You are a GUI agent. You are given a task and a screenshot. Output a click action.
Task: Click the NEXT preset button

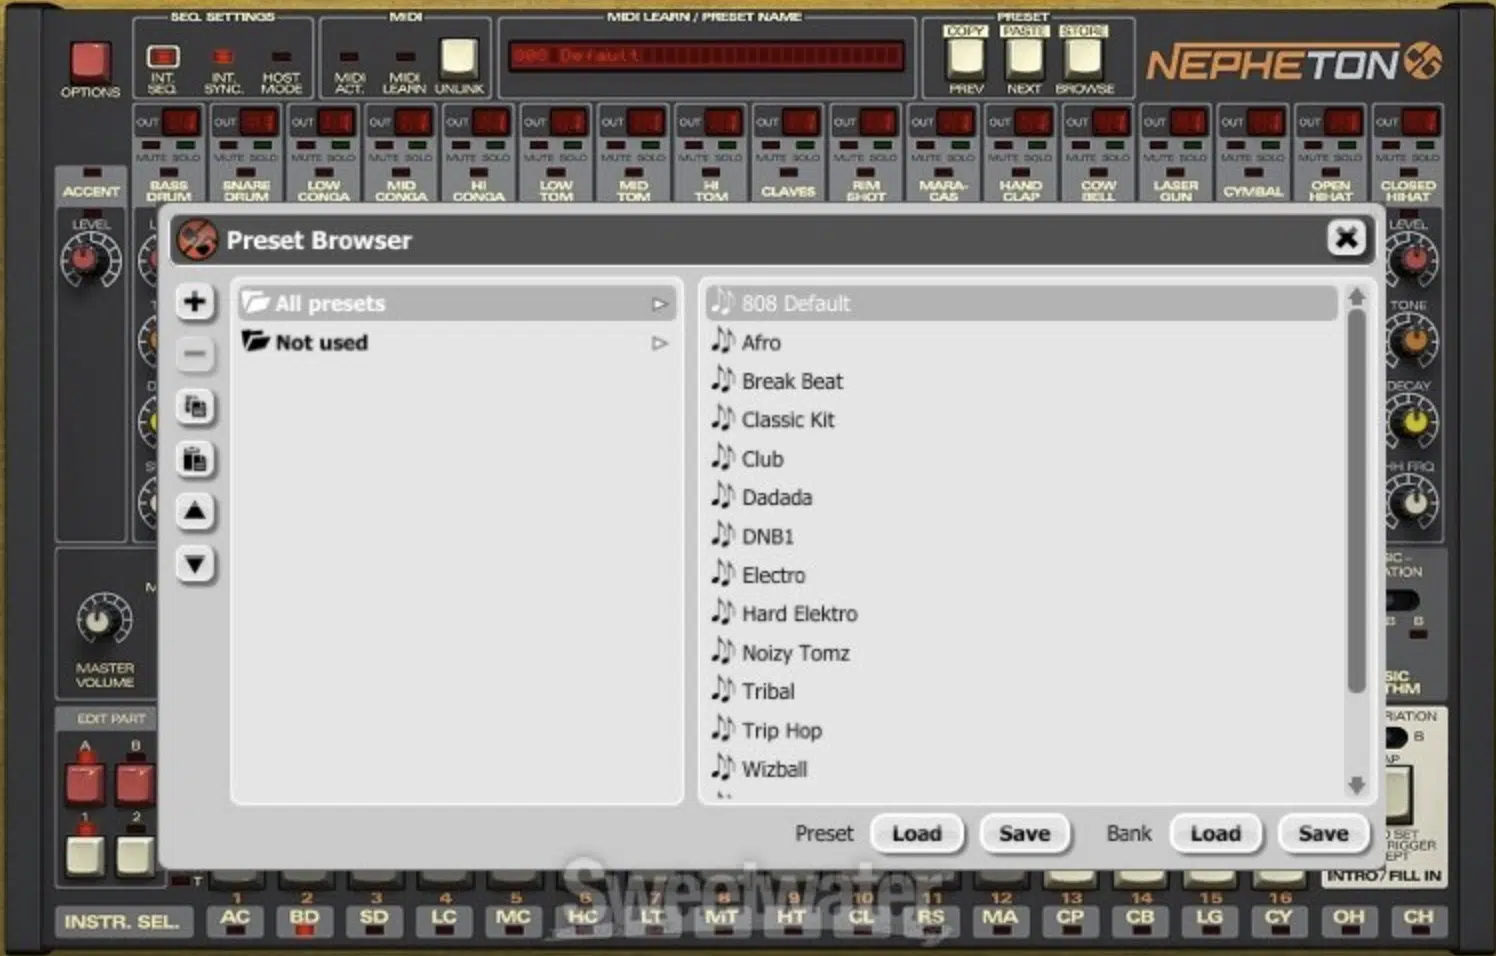[x=1024, y=58]
